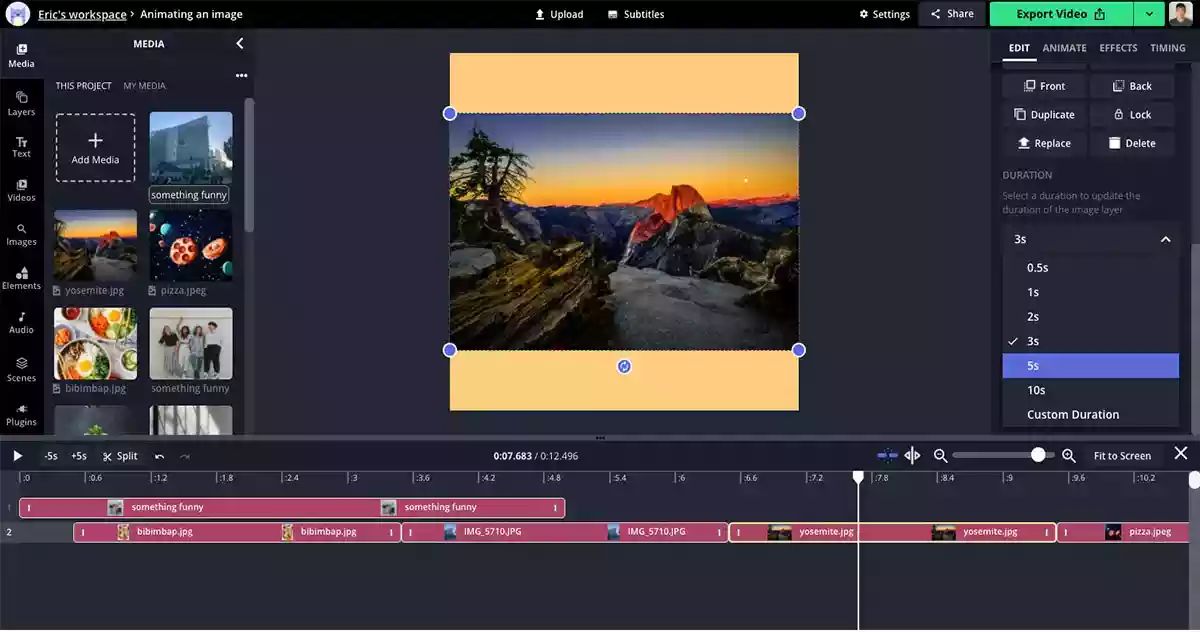Open the Audio panel
Image resolution: width=1200 pixels, height=632 pixels.
[21, 322]
